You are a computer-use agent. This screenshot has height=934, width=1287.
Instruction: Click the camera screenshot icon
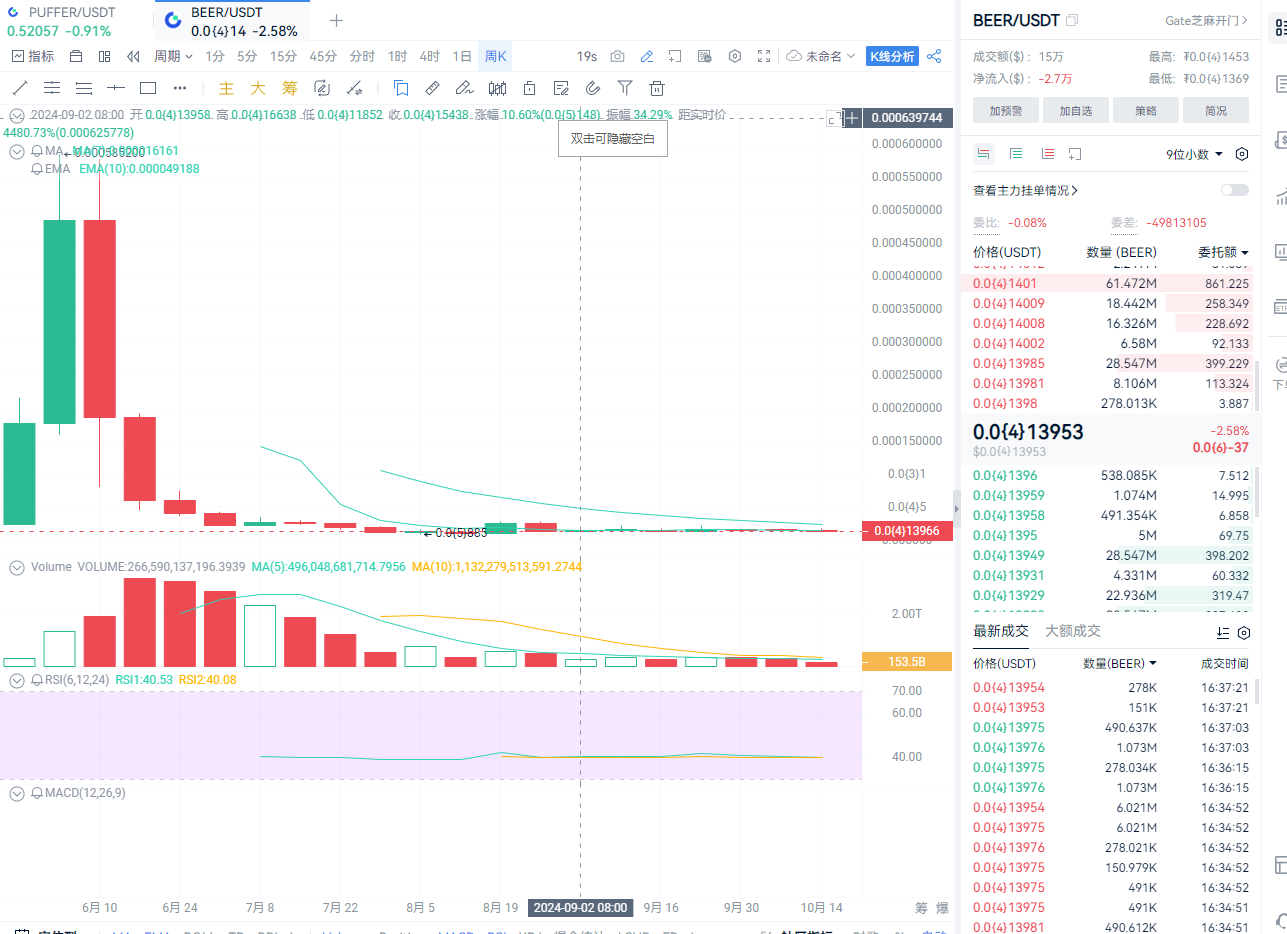618,56
